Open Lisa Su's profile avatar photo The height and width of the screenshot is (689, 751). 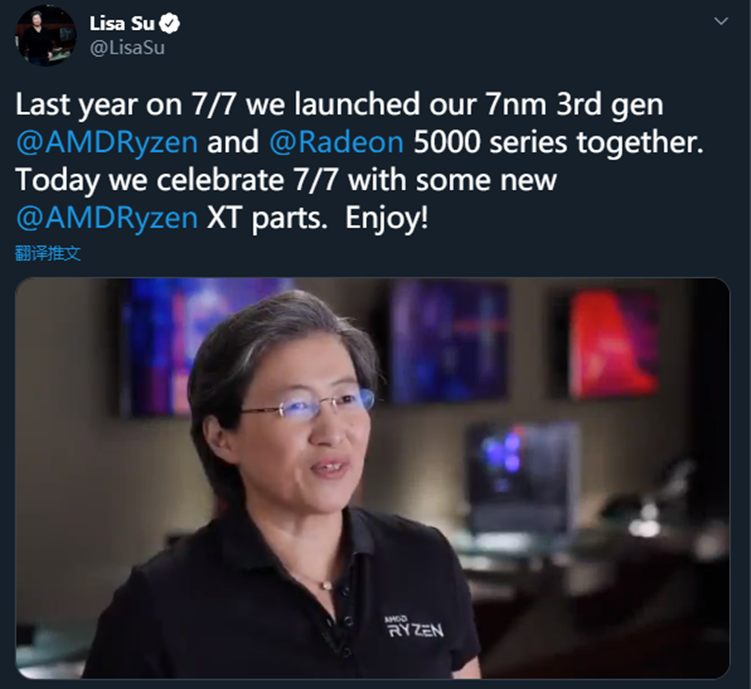tap(46, 36)
